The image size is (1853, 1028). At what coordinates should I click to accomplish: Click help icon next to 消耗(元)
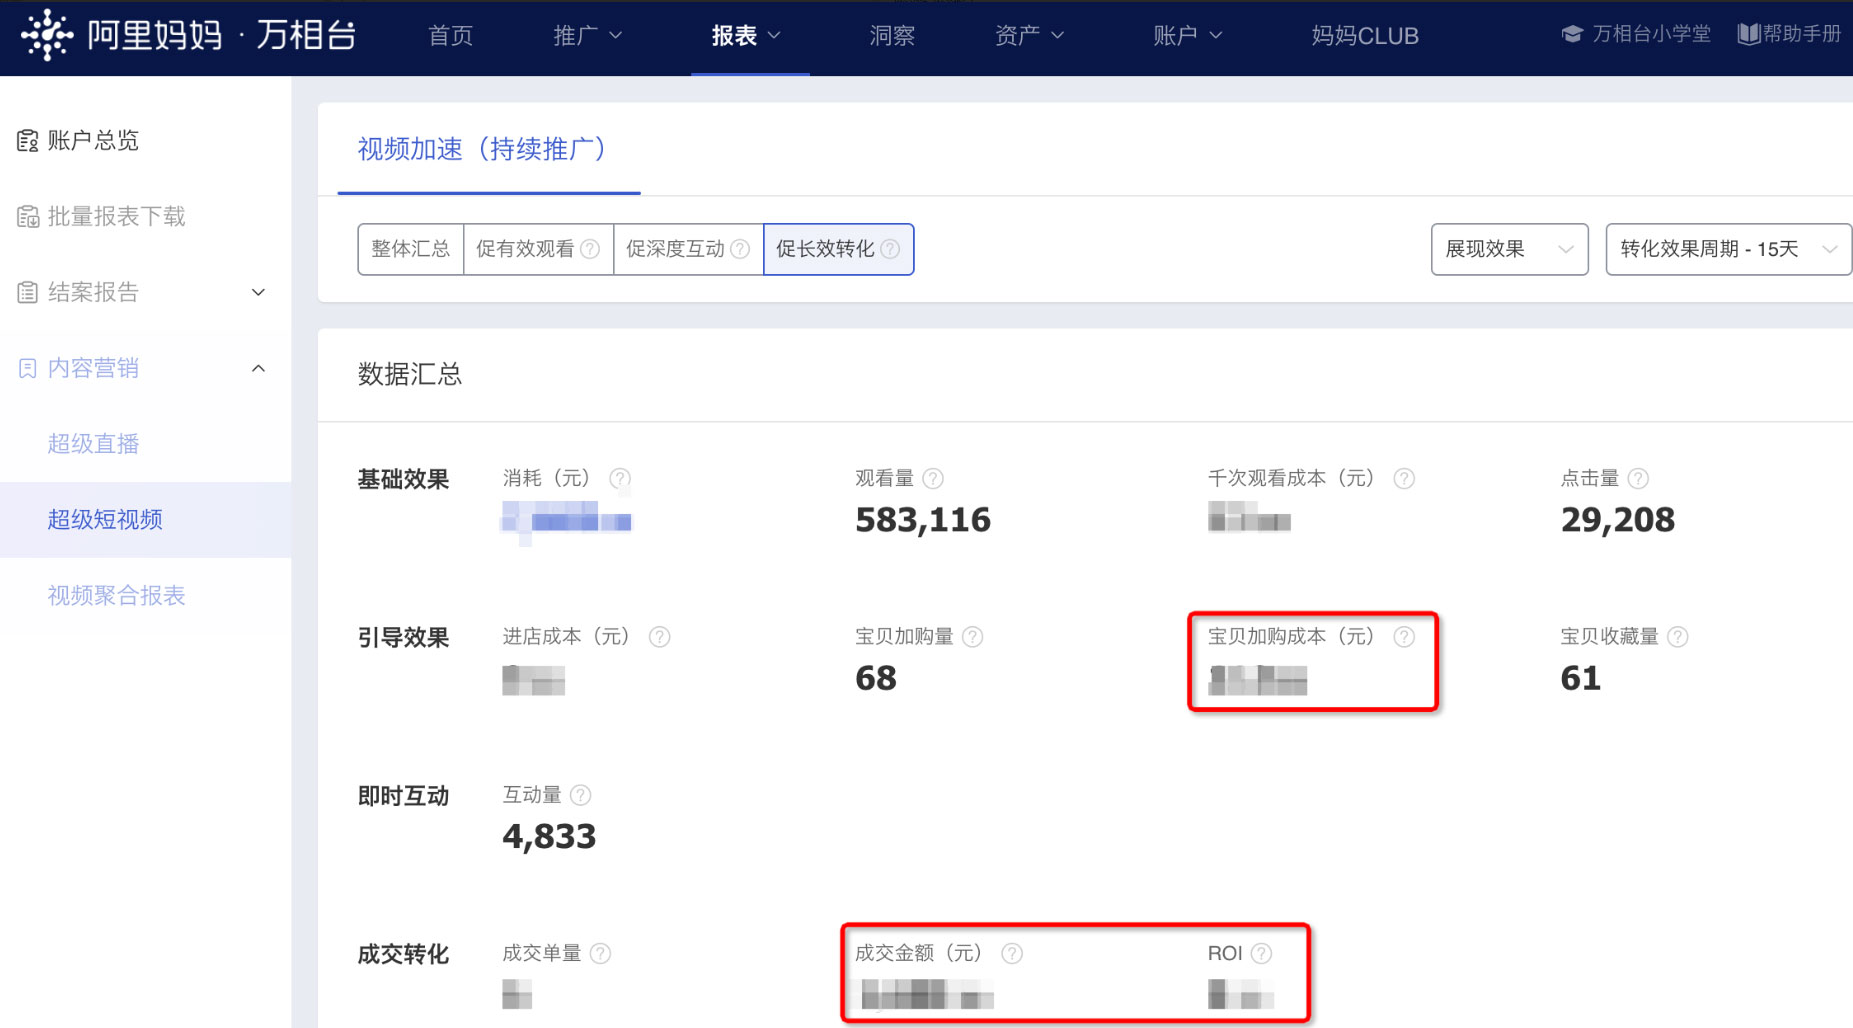[x=620, y=478]
